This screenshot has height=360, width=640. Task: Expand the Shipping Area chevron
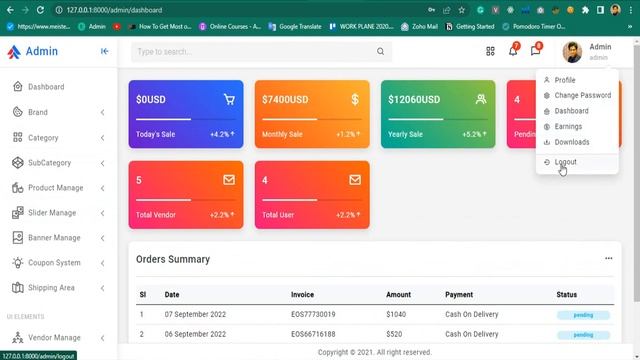click(102, 288)
